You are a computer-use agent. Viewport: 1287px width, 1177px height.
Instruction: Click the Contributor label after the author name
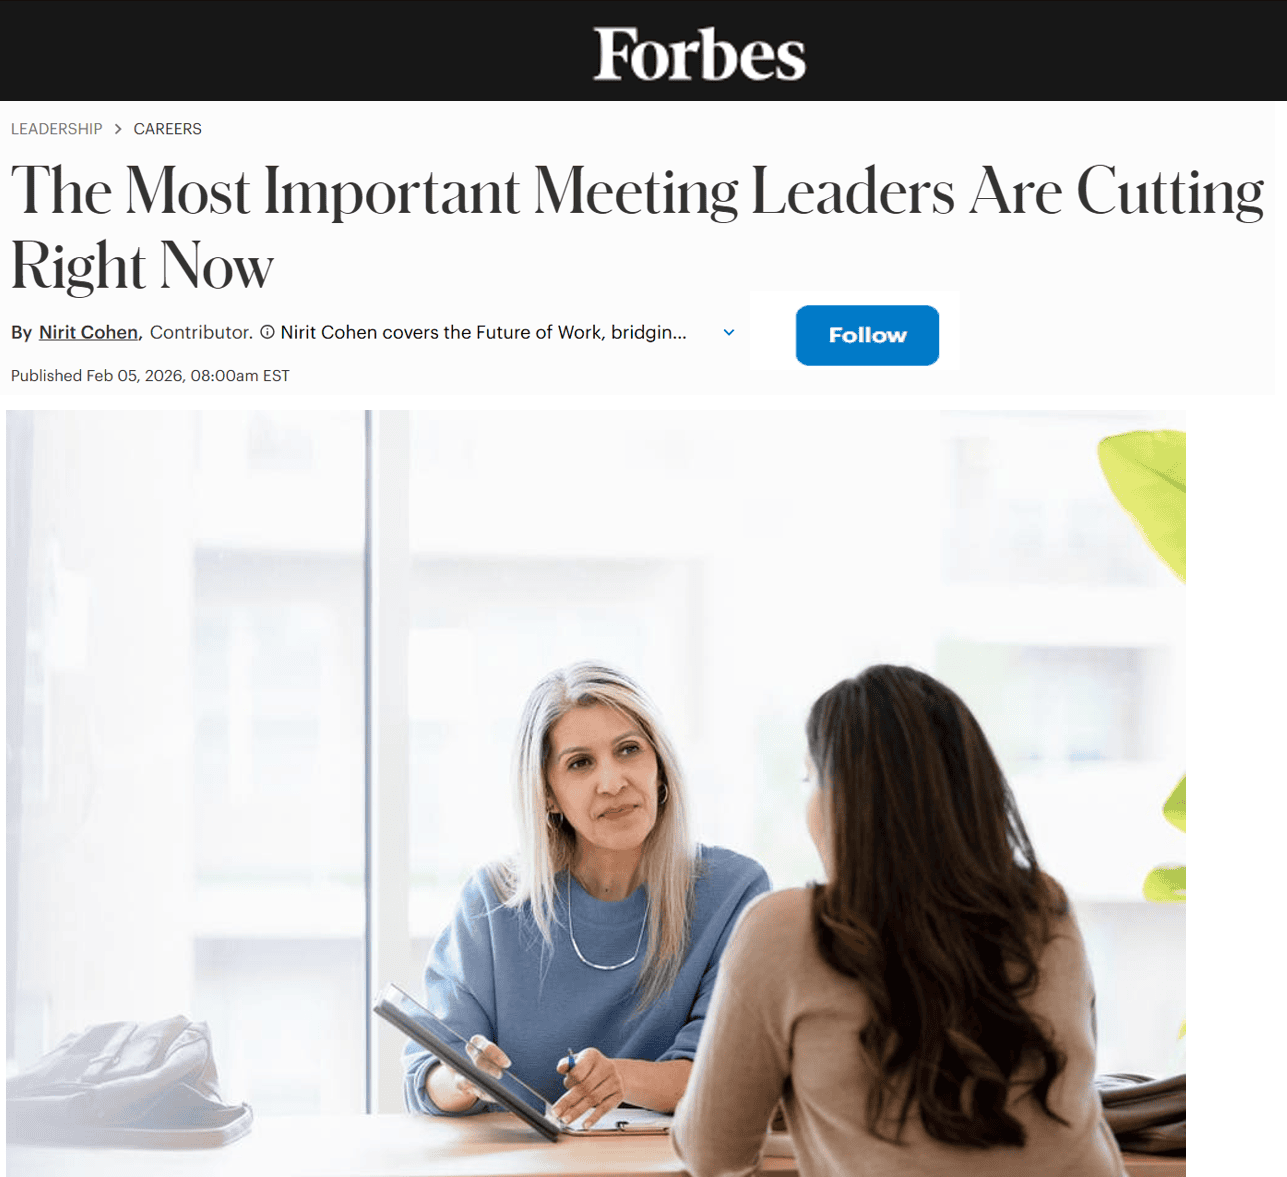pyautogui.click(x=201, y=332)
